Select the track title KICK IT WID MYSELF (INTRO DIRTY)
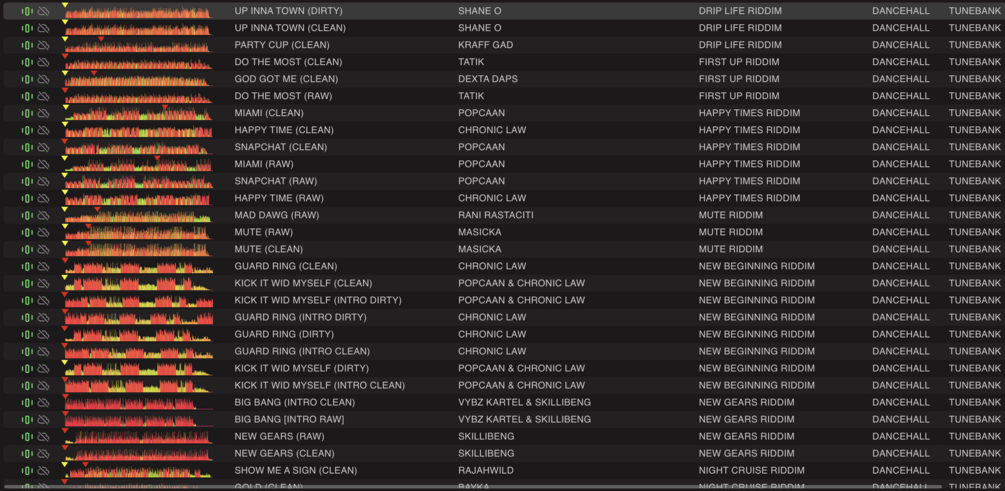Viewport: 1005px width, 491px height. tap(318, 300)
